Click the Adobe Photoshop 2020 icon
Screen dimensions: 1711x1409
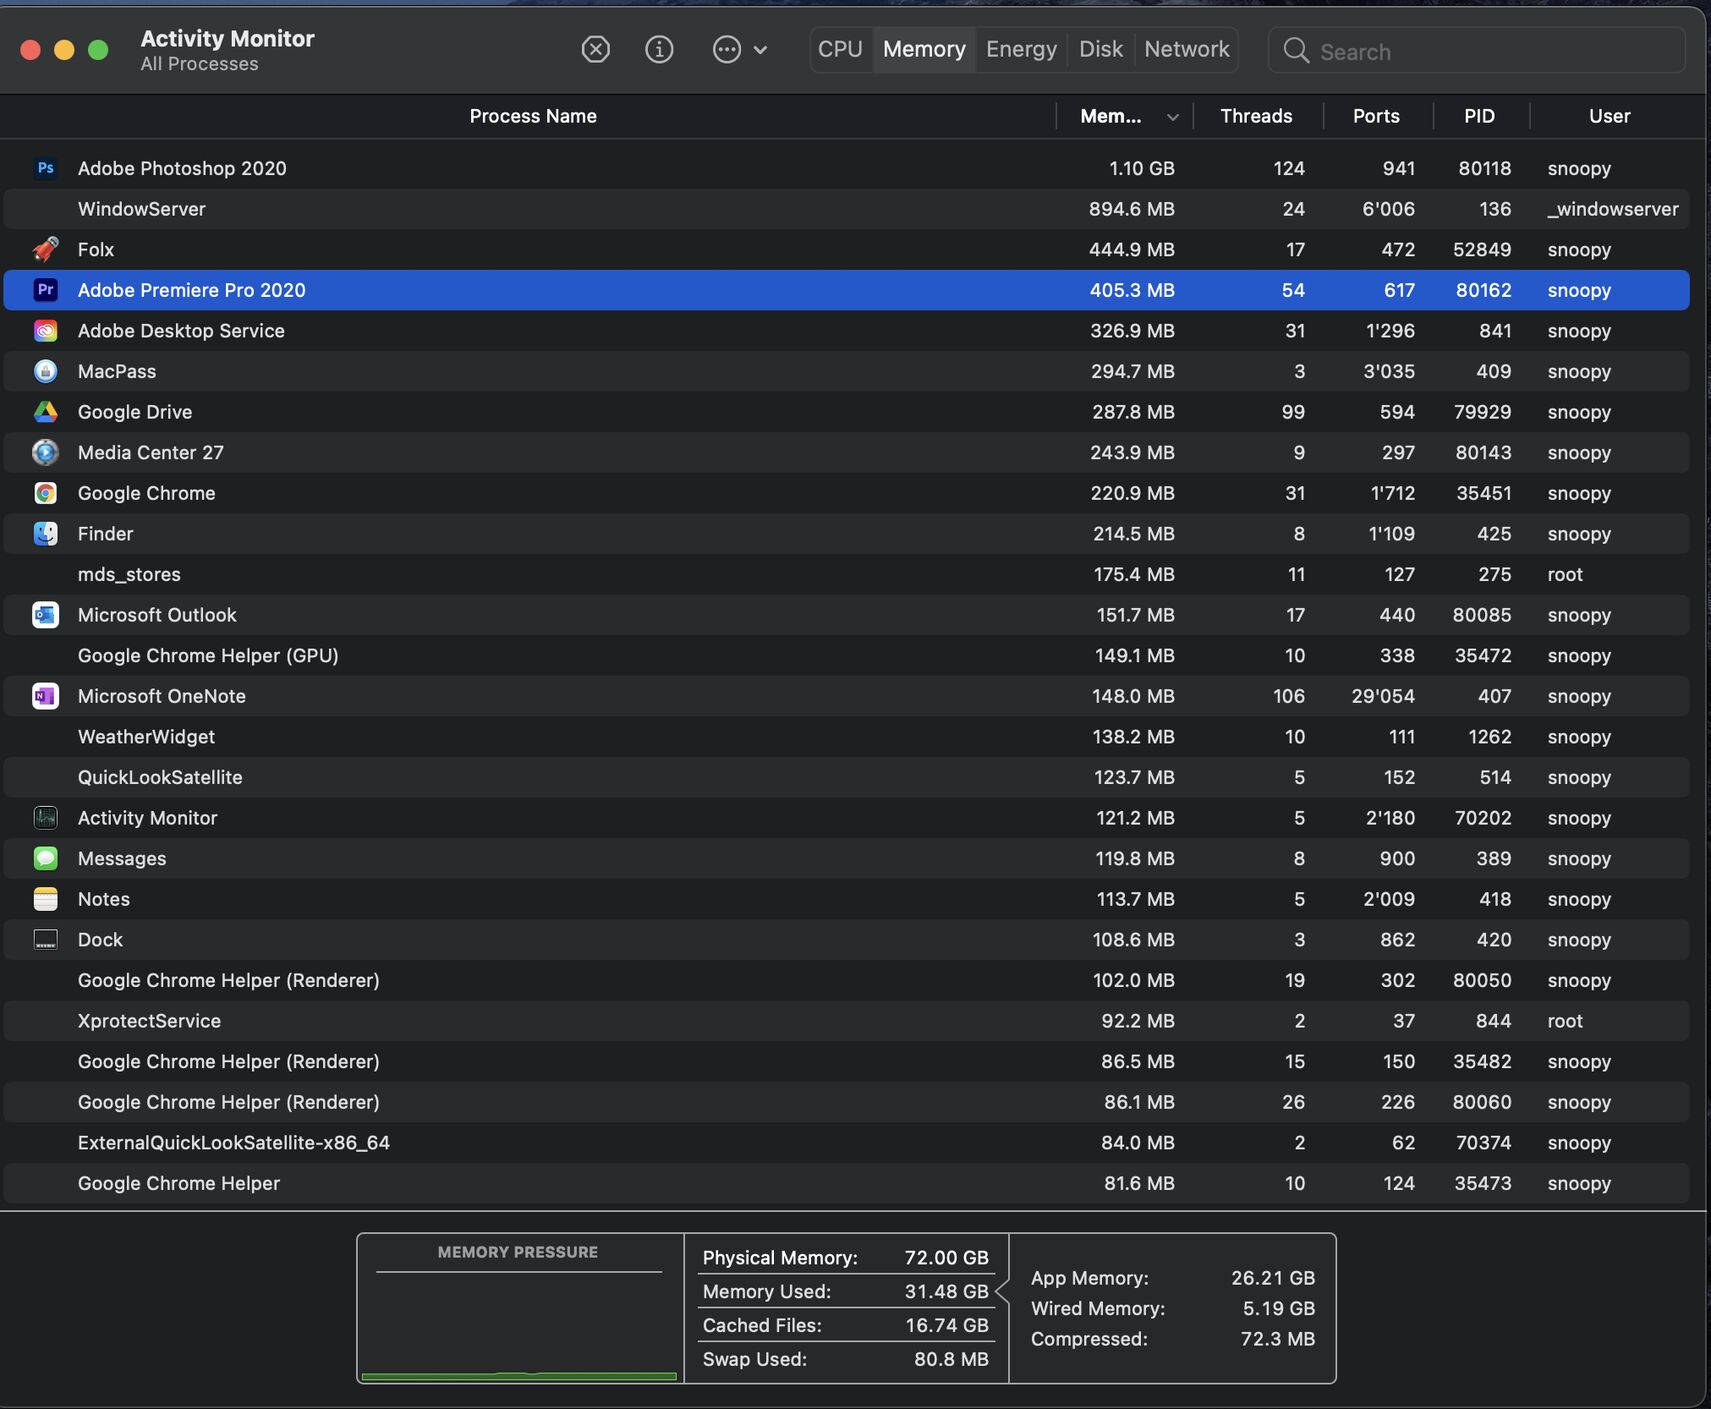pos(45,168)
